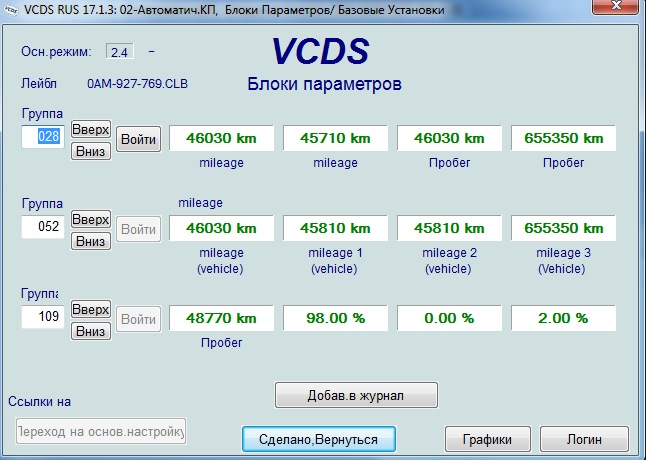Click the first 46030 km value in group 028
Viewport: 646px width, 460px height.
[221, 138]
